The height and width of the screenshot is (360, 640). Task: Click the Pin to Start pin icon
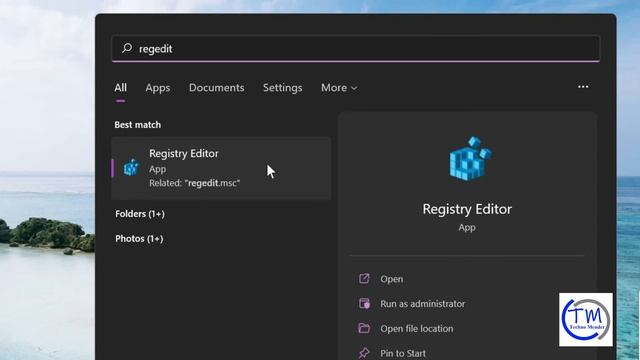364,353
